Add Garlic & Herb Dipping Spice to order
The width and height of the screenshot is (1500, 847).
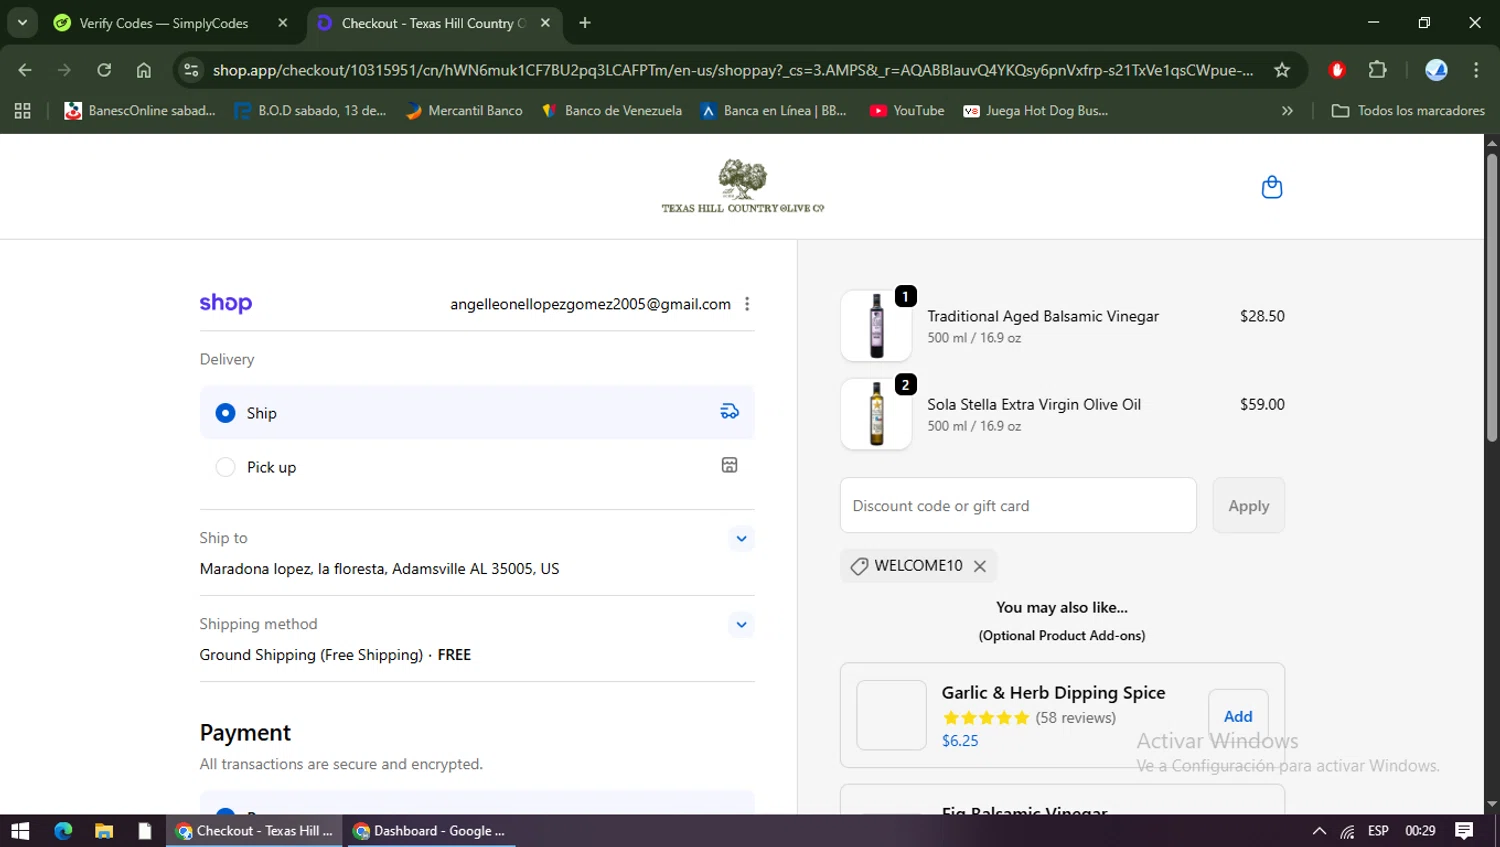pos(1238,716)
